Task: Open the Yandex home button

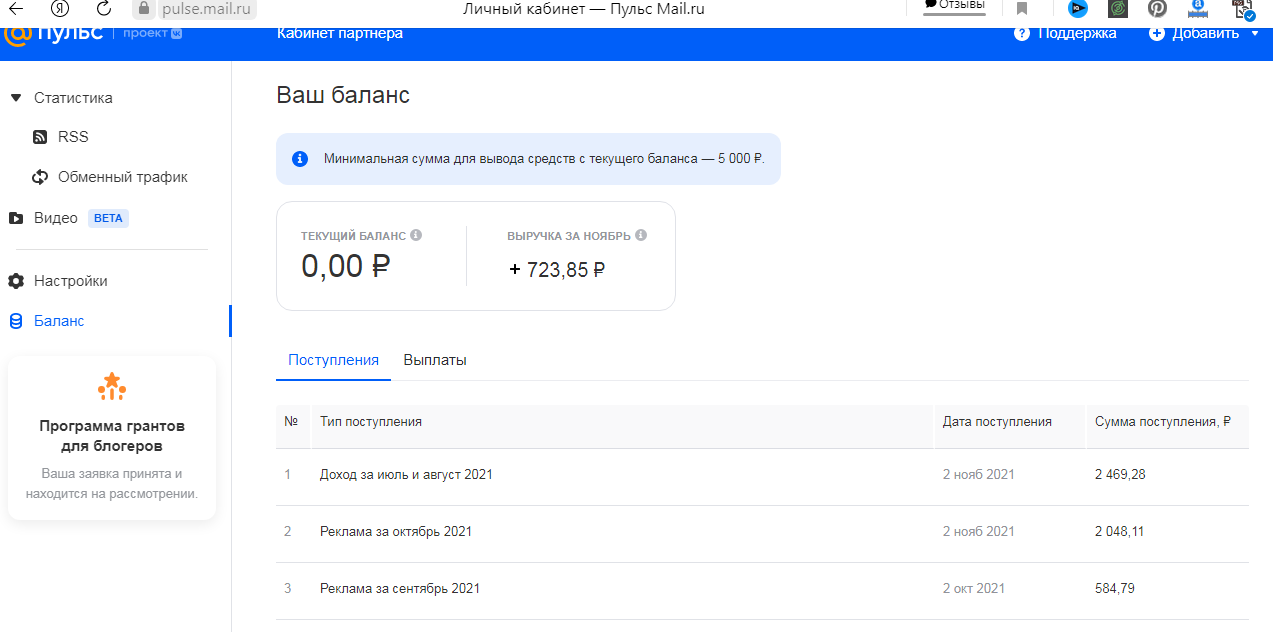Action: pyautogui.click(x=59, y=9)
